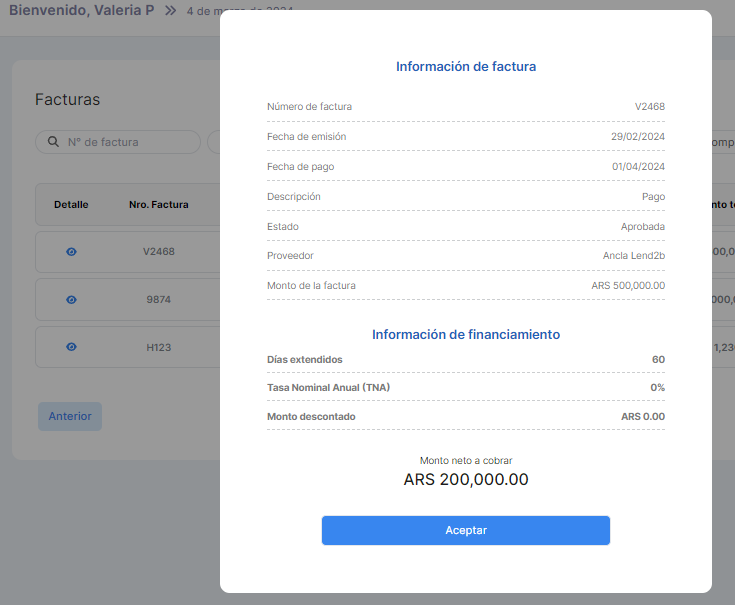Click the Bienvenido, Valeria P header text

pyautogui.click(x=82, y=10)
